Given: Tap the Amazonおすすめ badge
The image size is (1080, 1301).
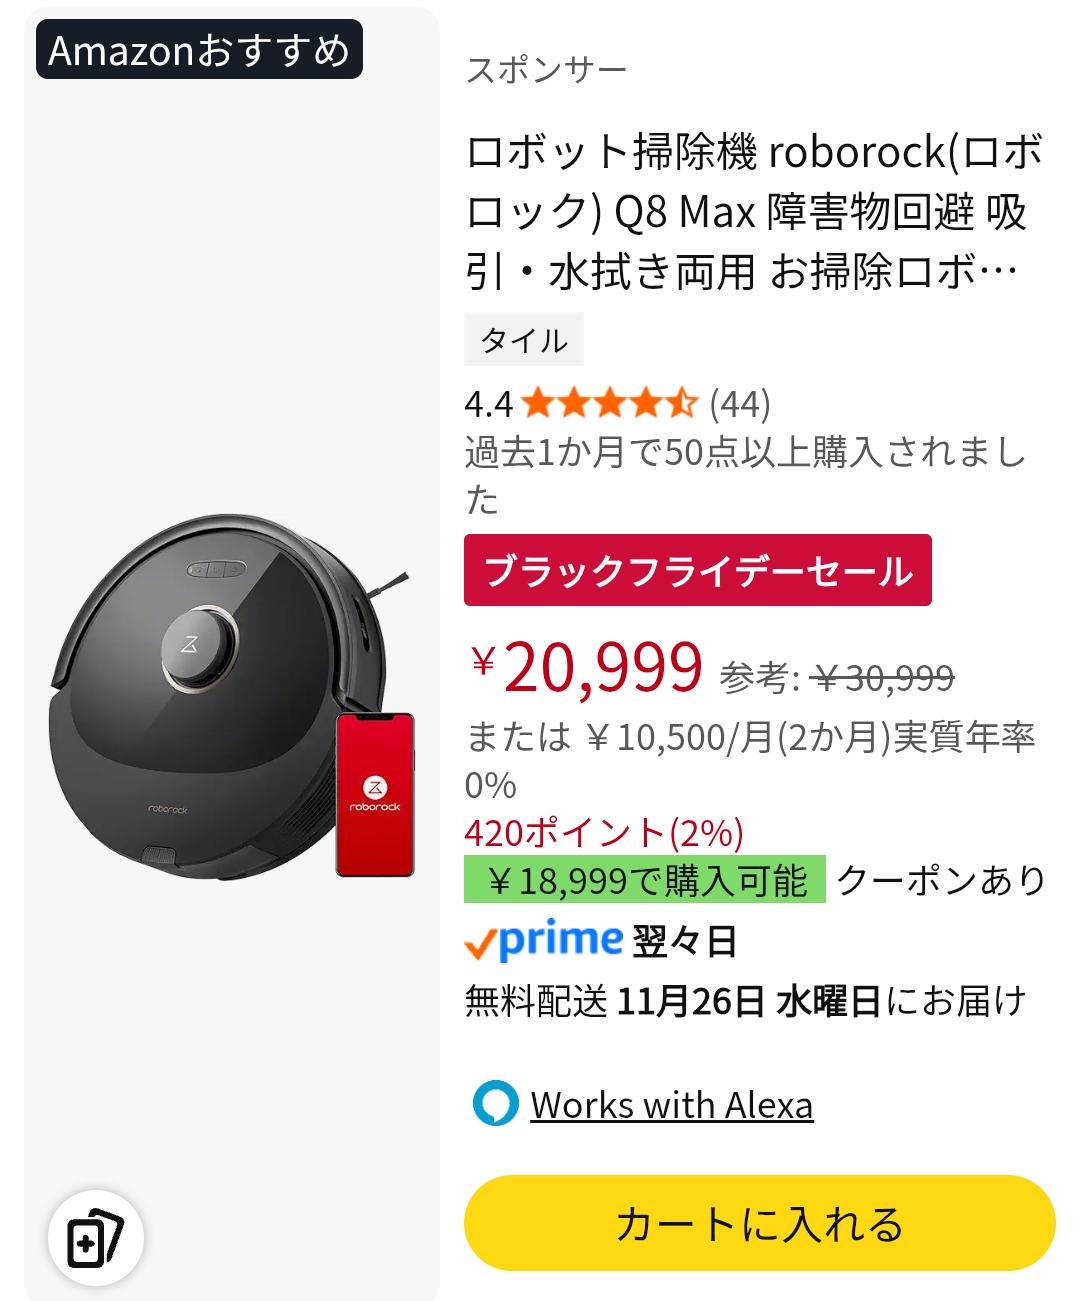Looking at the screenshot, I should (199, 50).
